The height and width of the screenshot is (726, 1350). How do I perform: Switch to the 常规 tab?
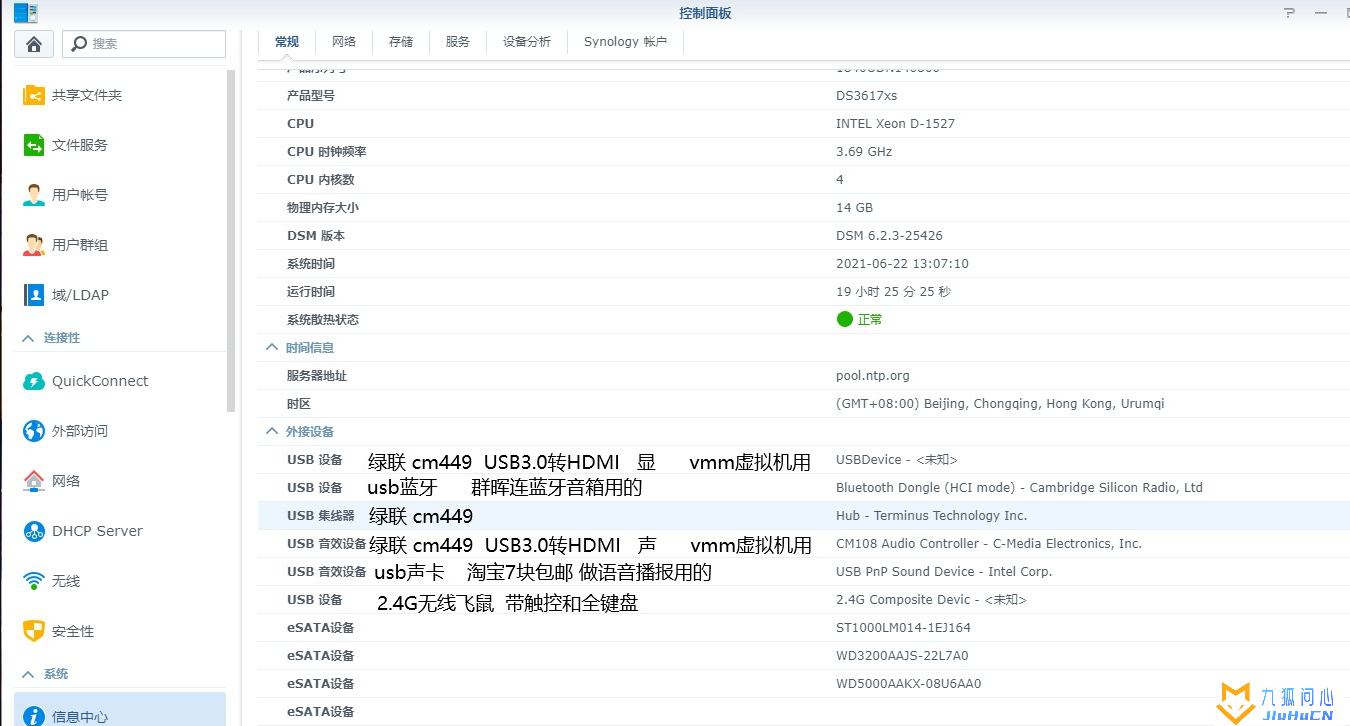[287, 42]
